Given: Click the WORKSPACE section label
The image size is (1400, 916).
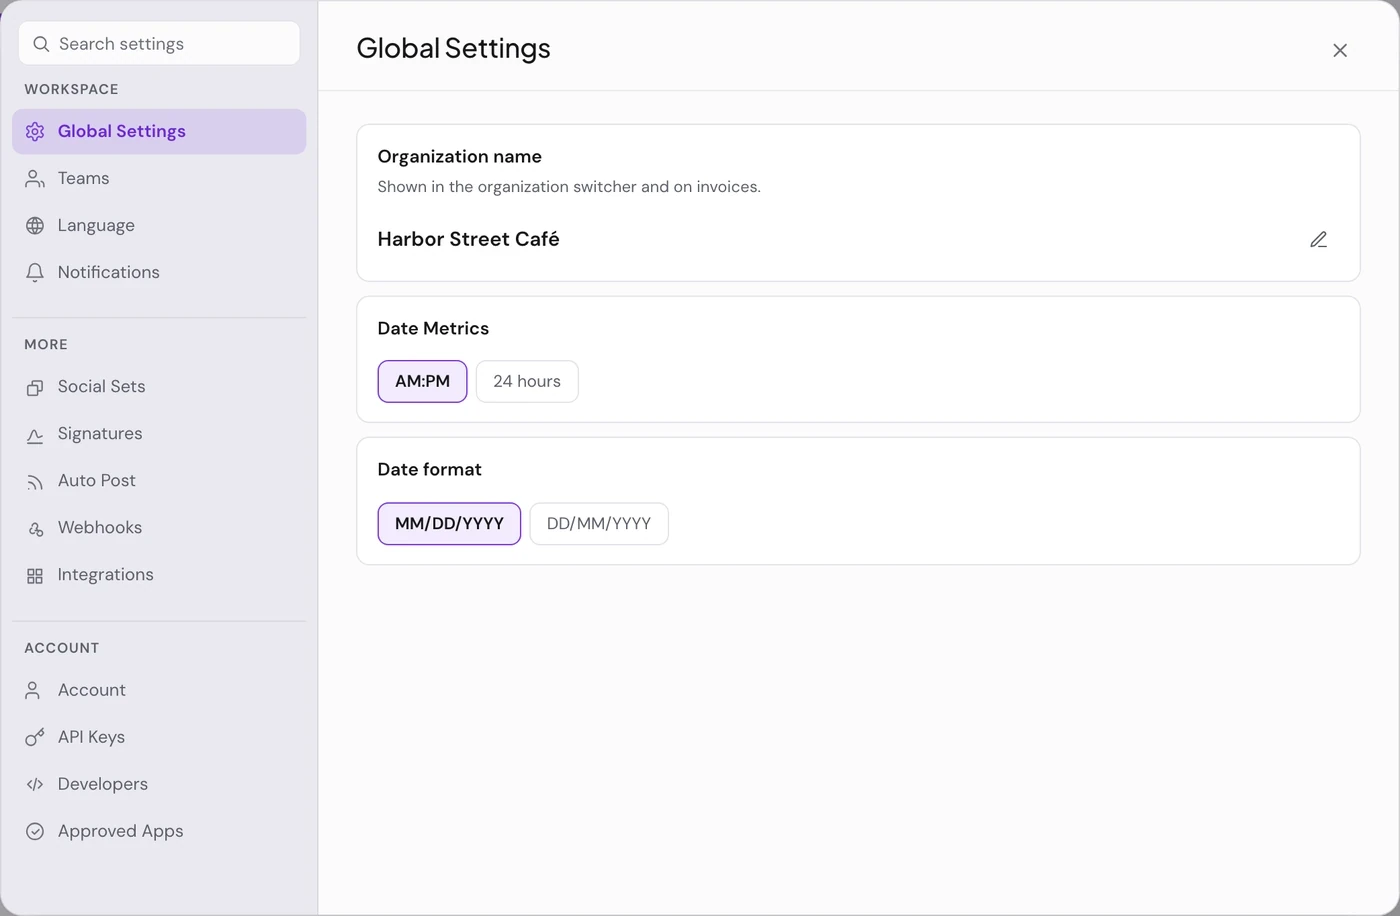Looking at the screenshot, I should point(71,89).
